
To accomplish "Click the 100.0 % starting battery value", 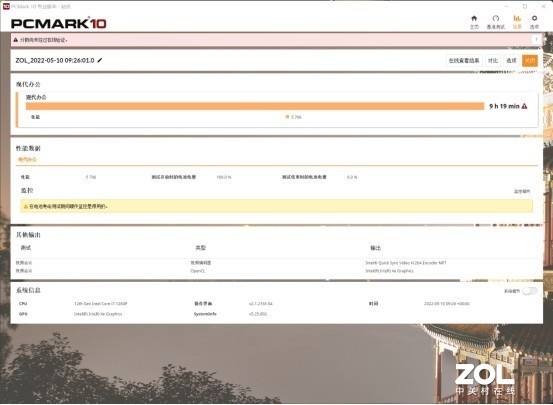I will coord(224,177).
